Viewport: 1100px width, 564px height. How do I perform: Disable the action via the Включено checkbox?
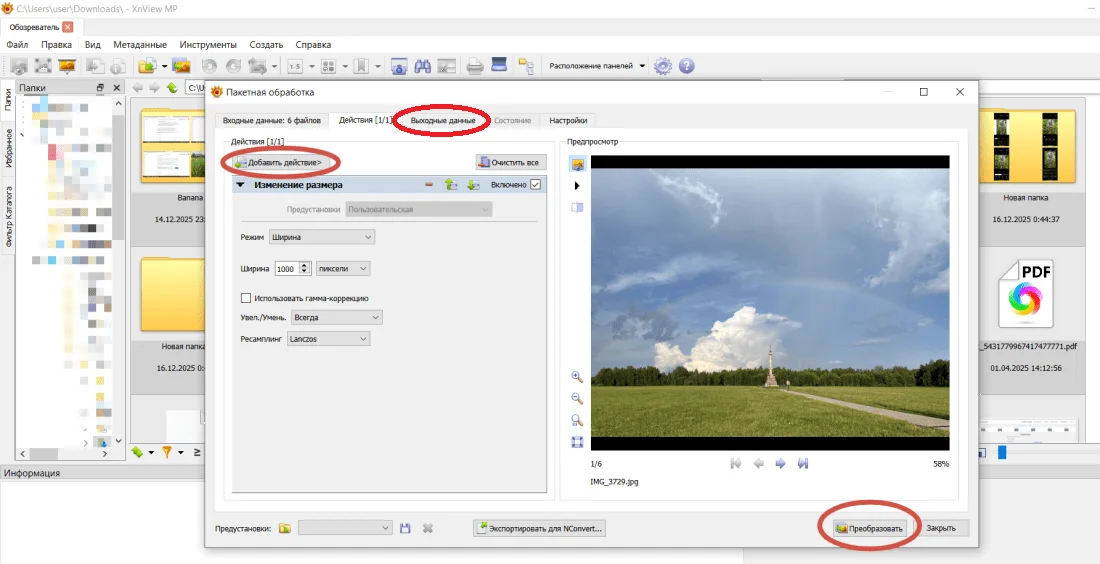pyautogui.click(x=536, y=185)
